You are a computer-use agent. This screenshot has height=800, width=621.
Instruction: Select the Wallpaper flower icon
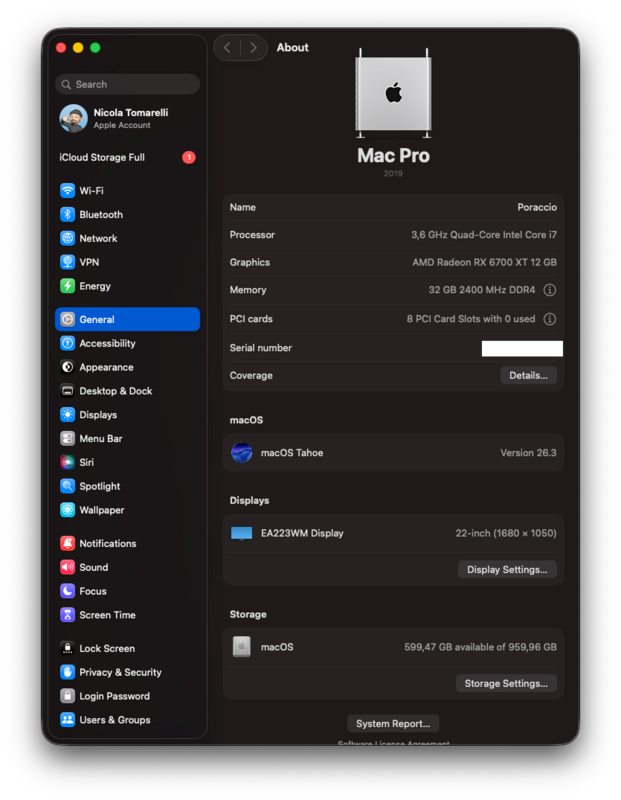coord(67,510)
